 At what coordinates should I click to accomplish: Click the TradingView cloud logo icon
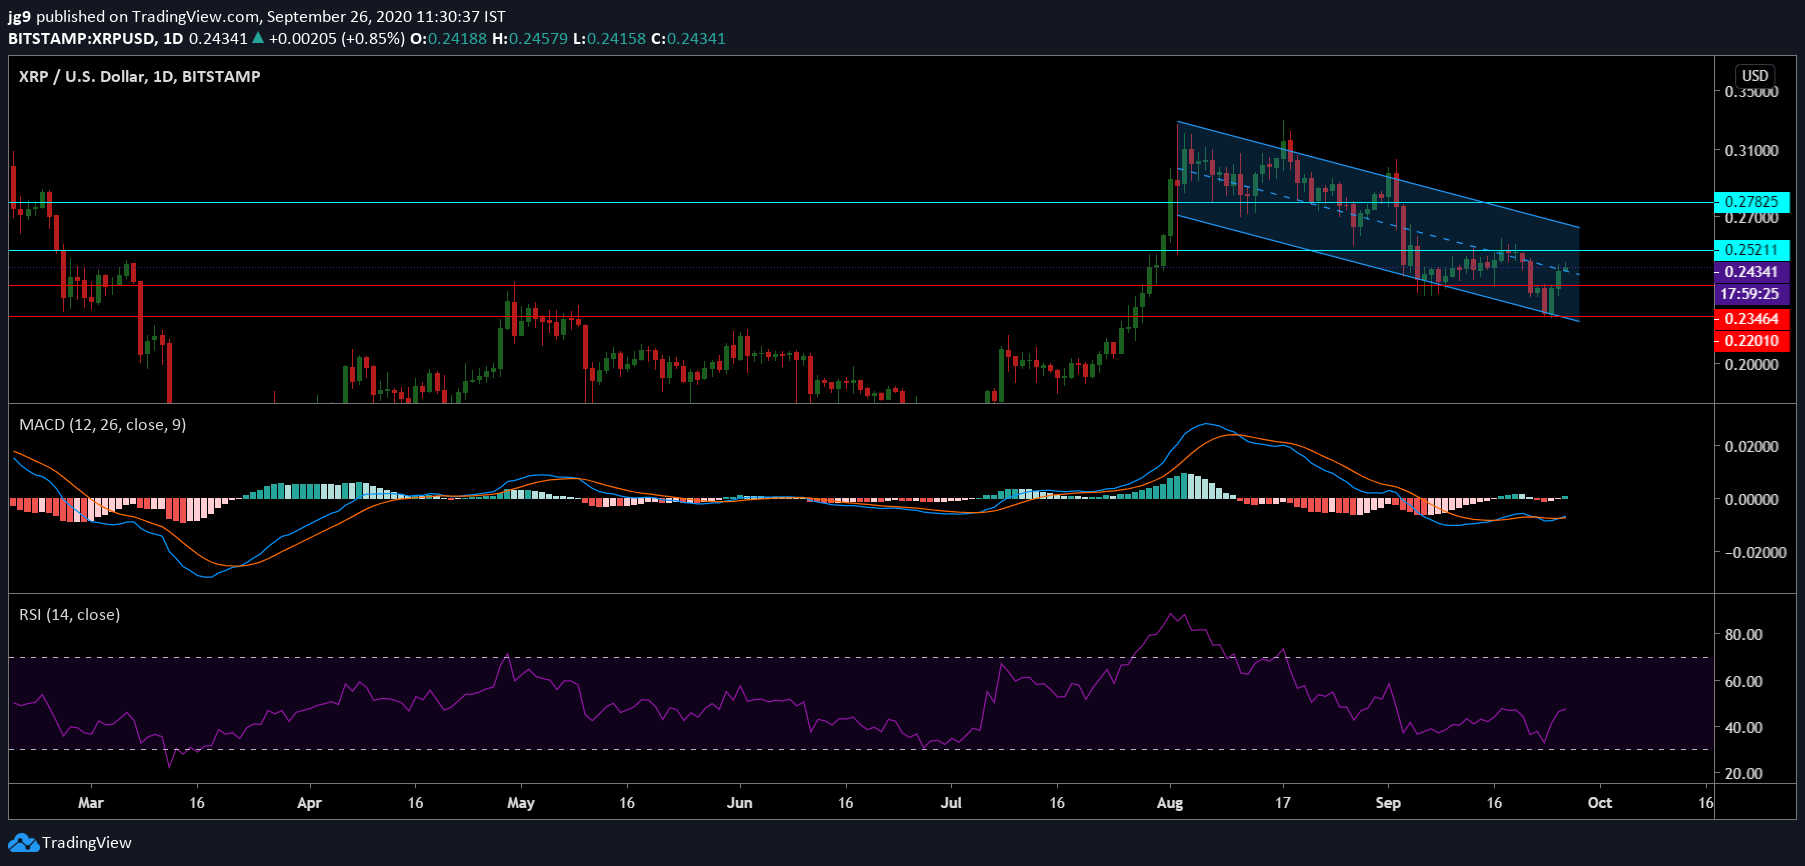tap(23, 843)
